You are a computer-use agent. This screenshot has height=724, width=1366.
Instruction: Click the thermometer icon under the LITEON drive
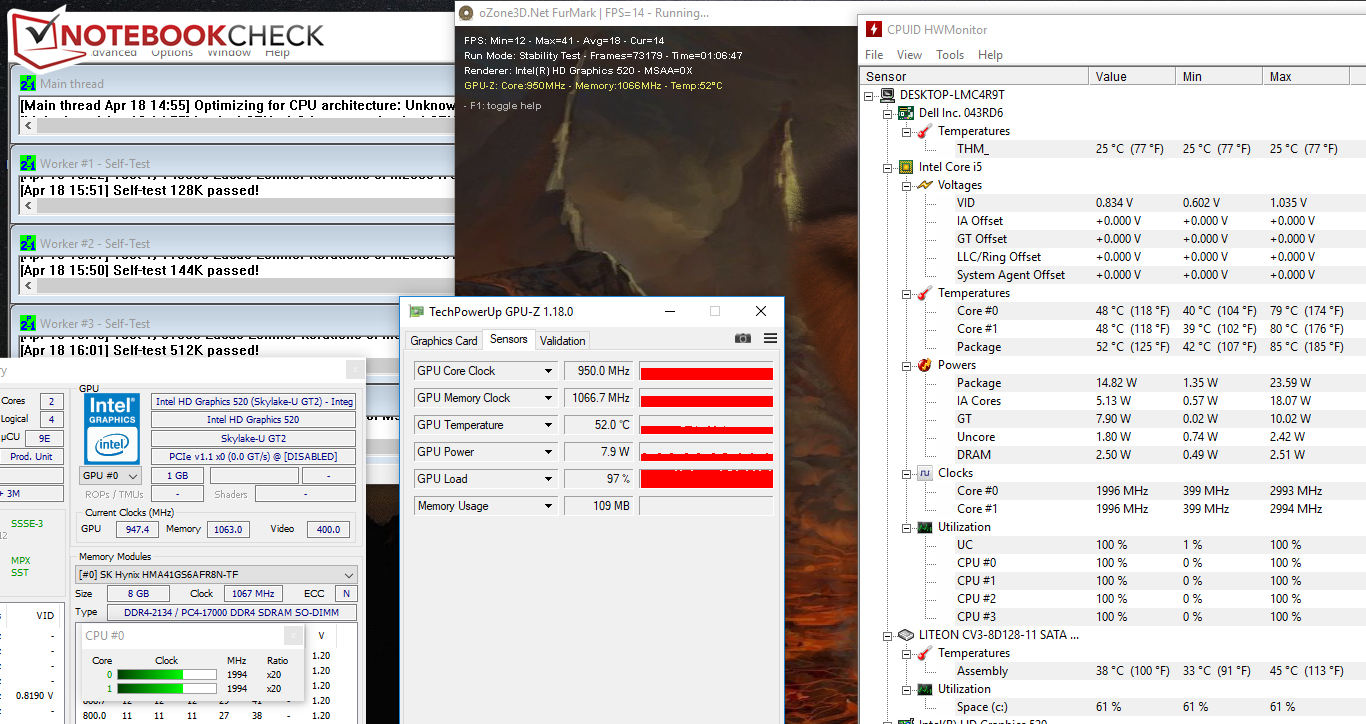tap(925, 653)
